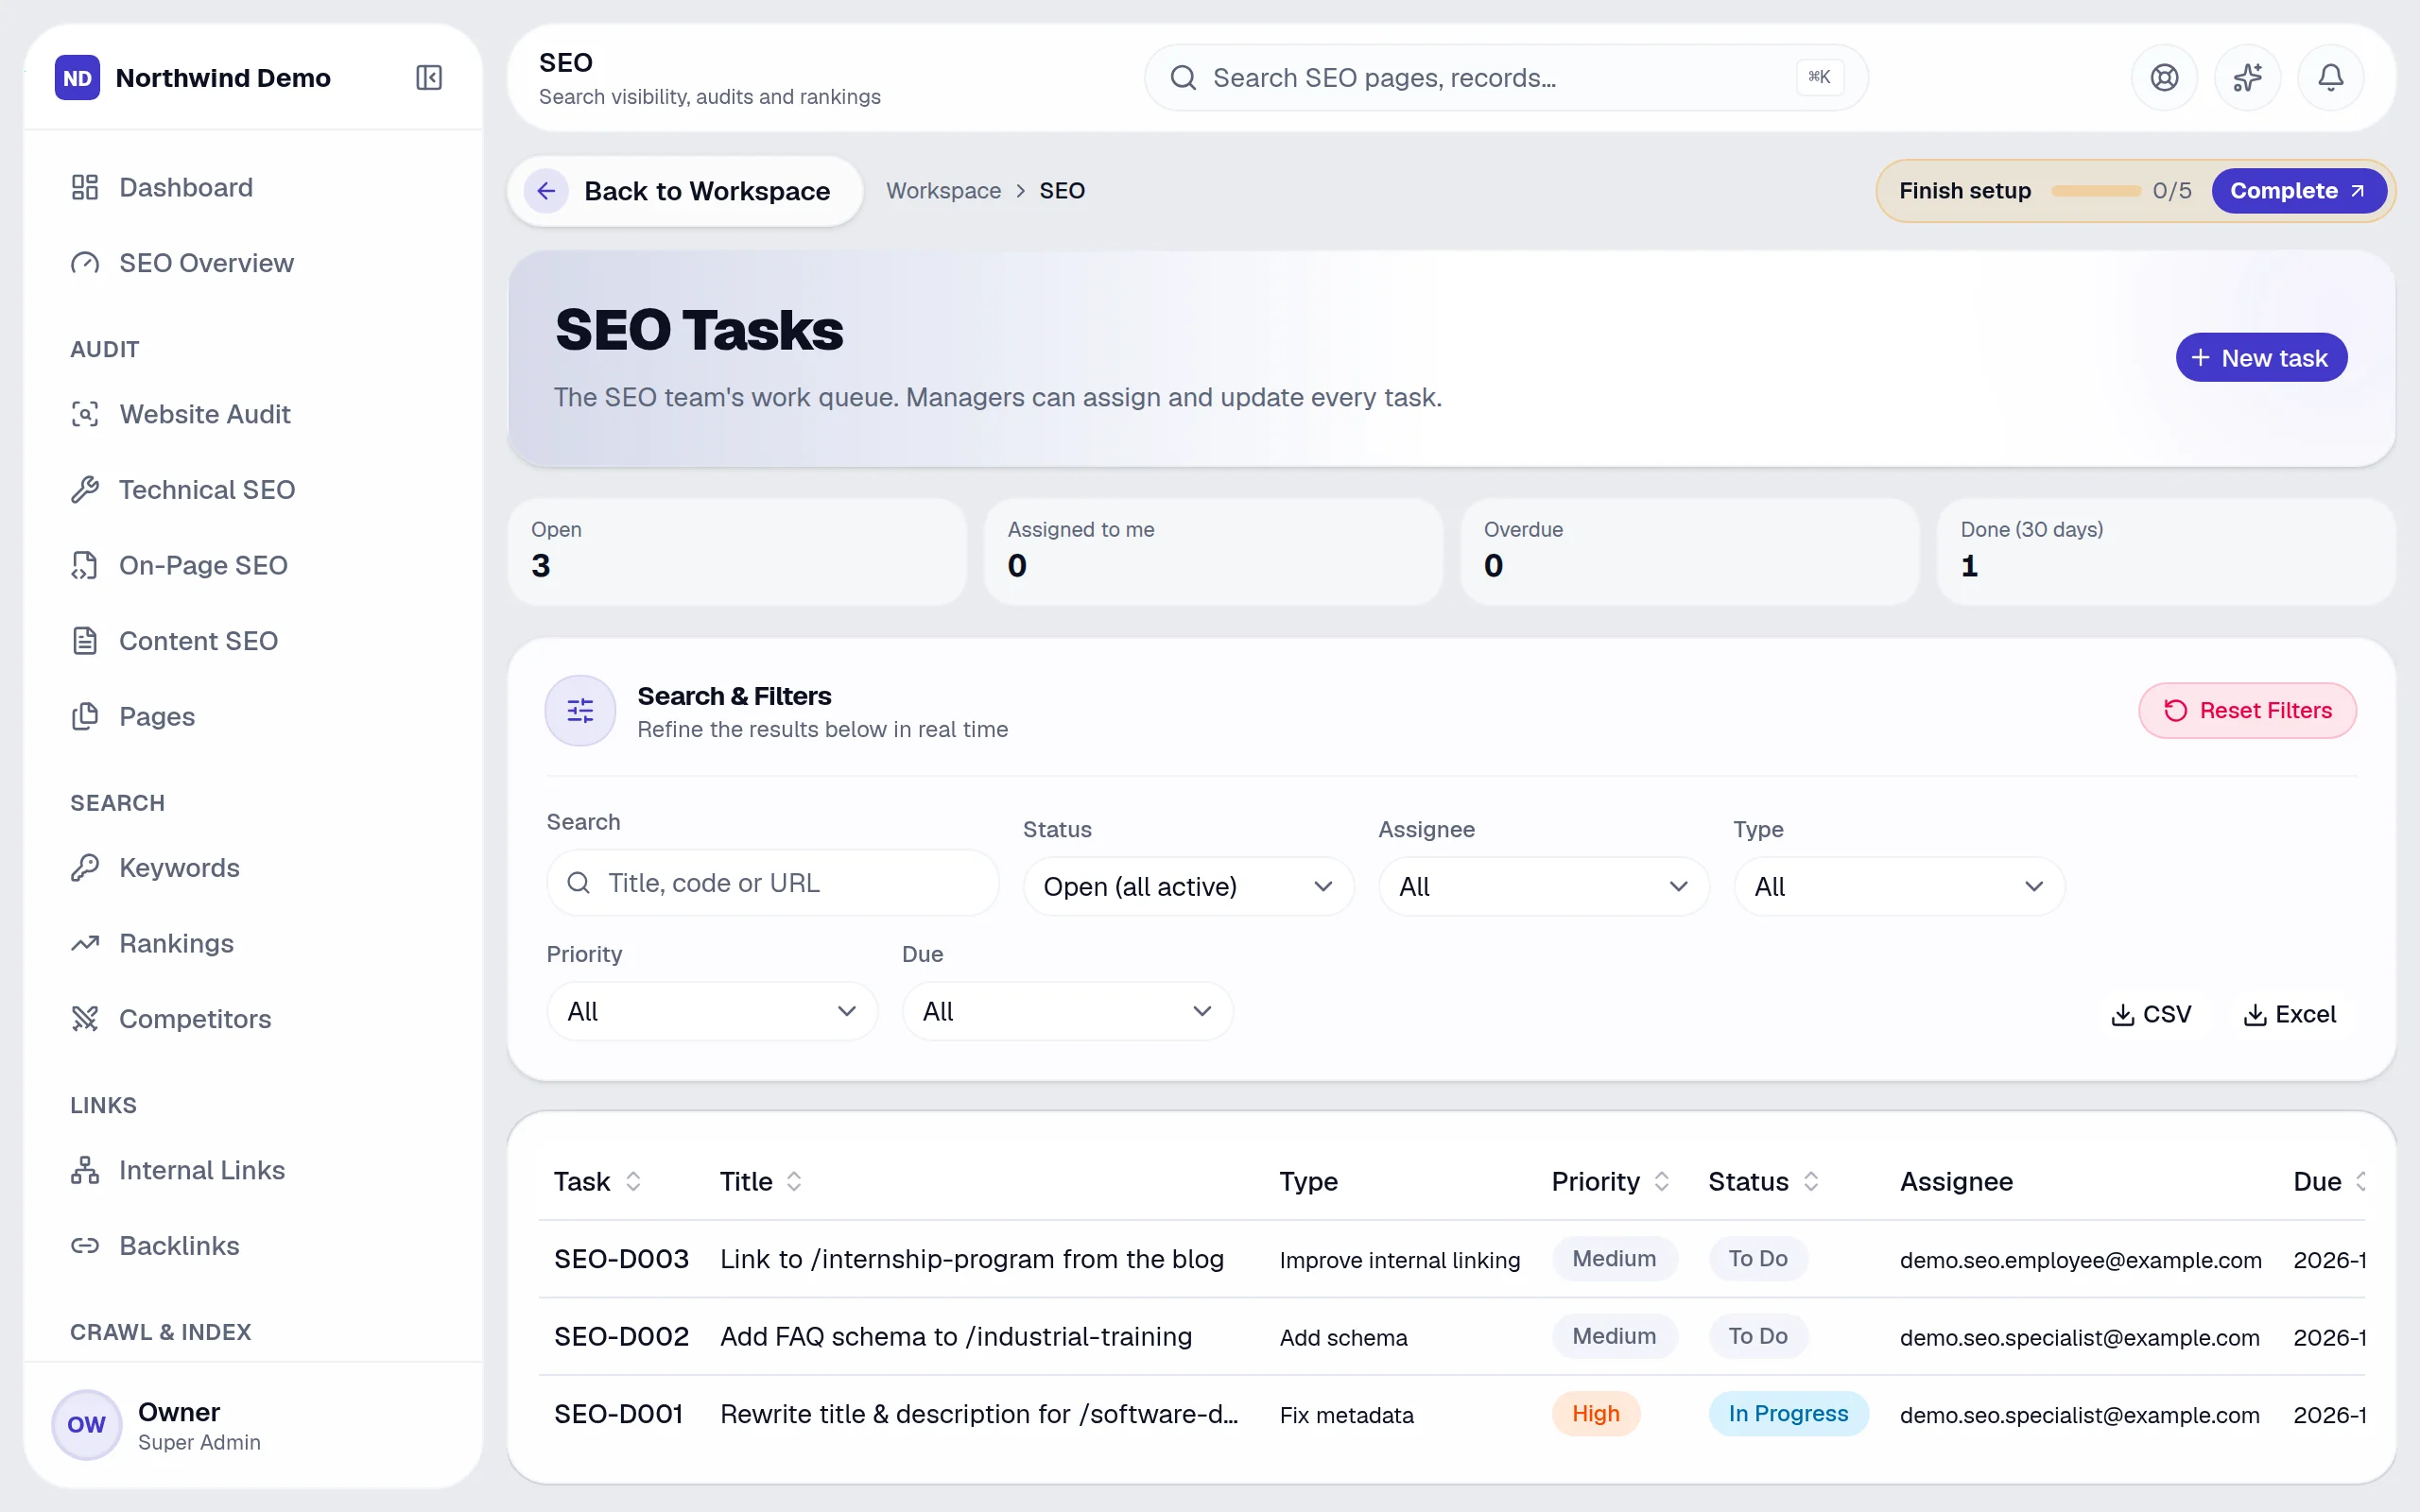Image resolution: width=2420 pixels, height=1512 pixels.
Task: Collapse the sidebar panel icon
Action: pos(429,77)
